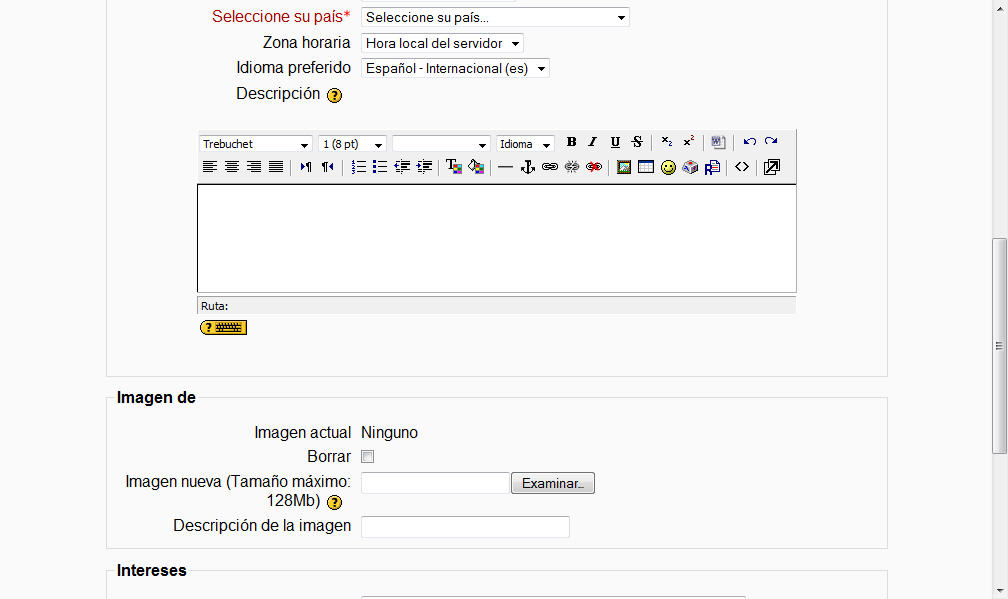The image size is (1008, 599).
Task: Click the Examinar button
Action: pyautogui.click(x=553, y=483)
